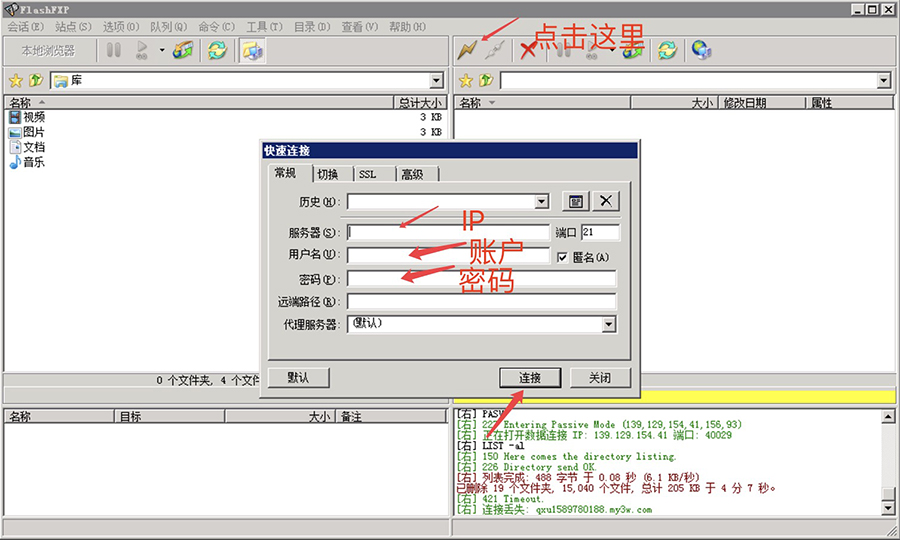Refresh the local pane listing
This screenshot has height=540, width=900.
coord(217,50)
